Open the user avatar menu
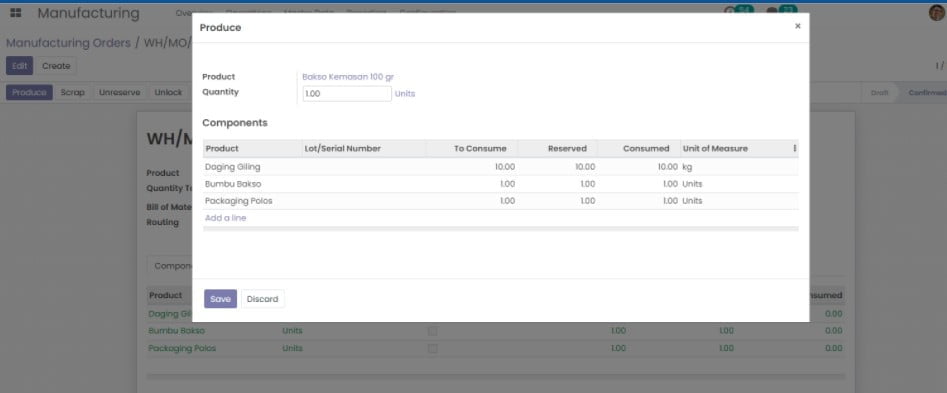Screen dimensions: 947x393 click(937, 13)
